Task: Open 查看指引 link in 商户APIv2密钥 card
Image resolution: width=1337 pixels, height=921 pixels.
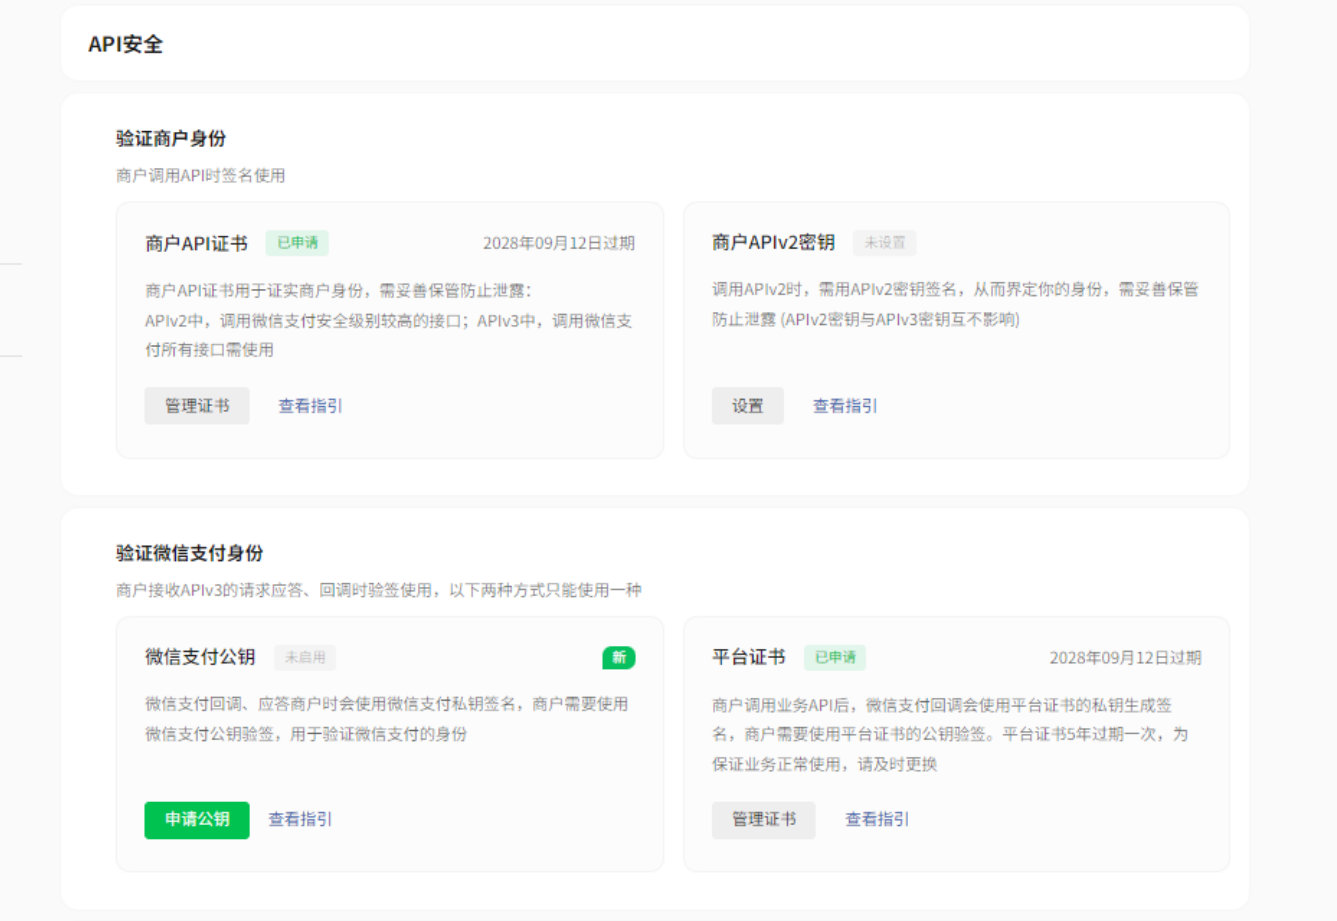Action: point(845,406)
